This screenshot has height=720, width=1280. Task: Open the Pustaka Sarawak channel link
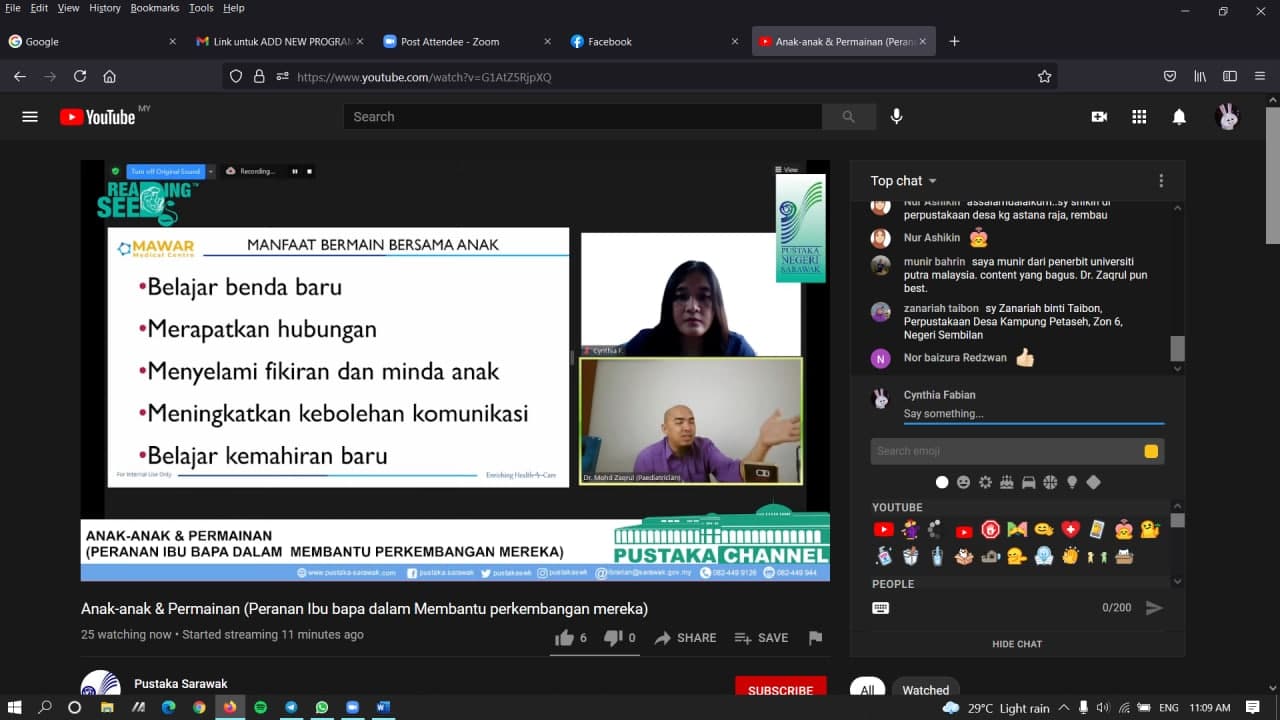point(181,684)
